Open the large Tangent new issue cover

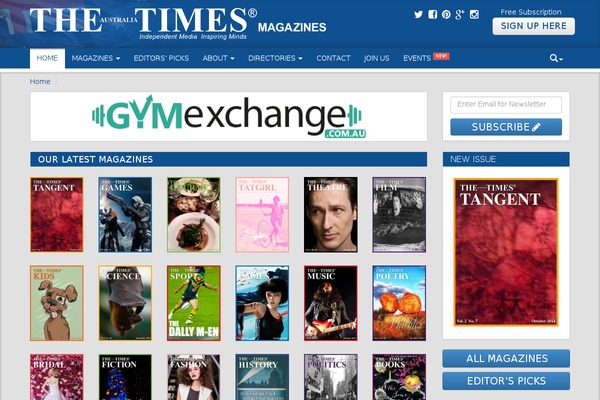pyautogui.click(x=506, y=253)
